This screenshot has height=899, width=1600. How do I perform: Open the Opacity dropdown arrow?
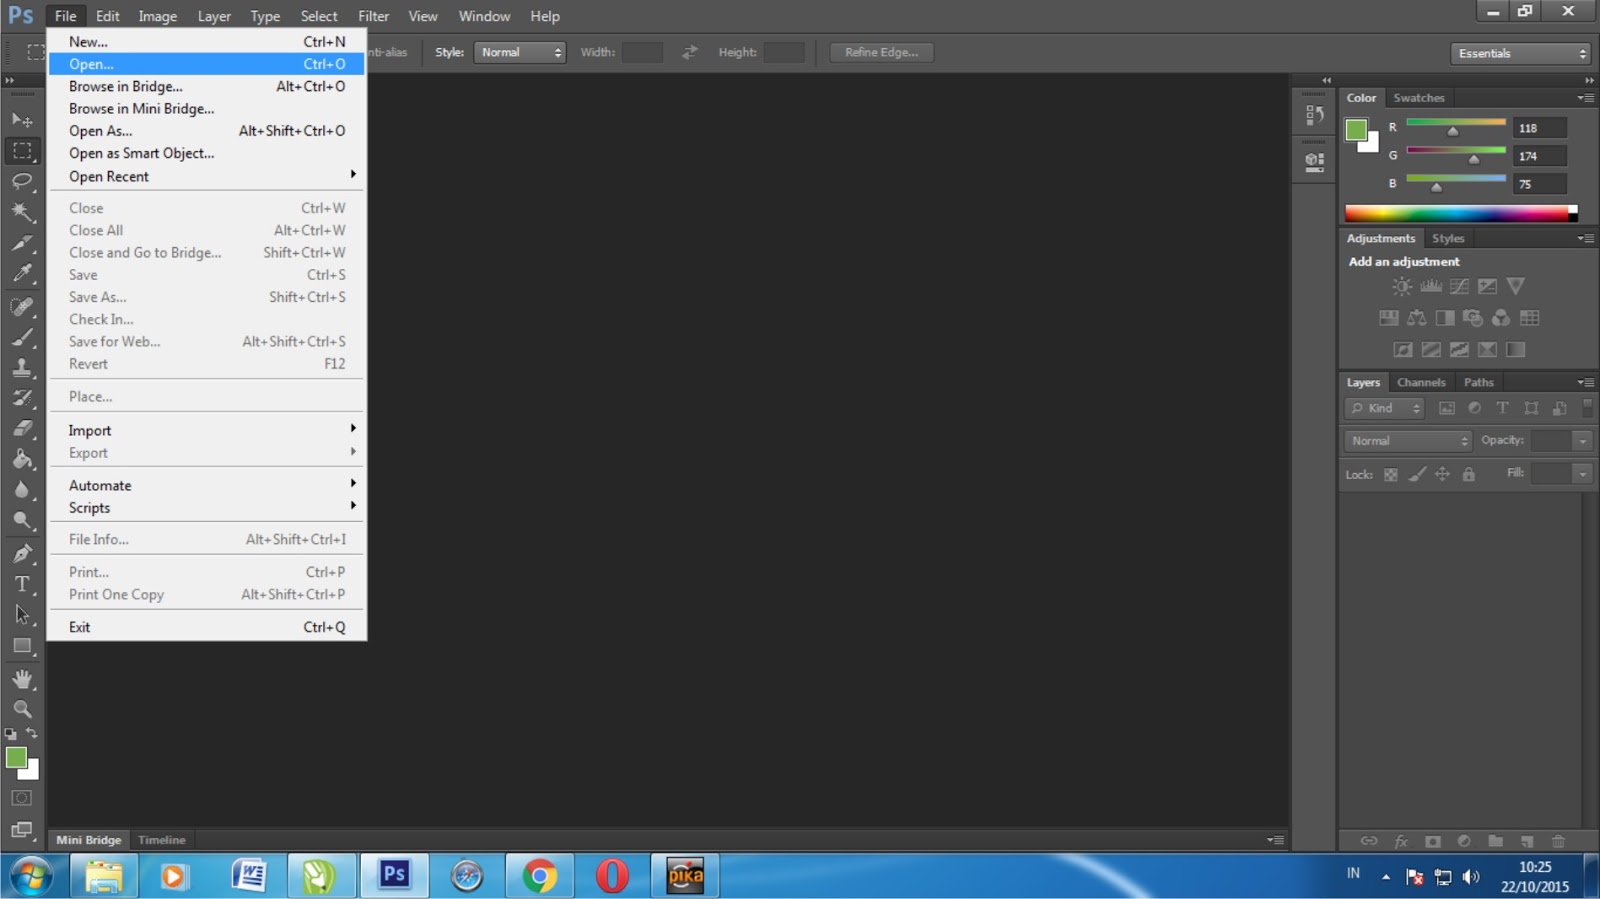(1582, 441)
